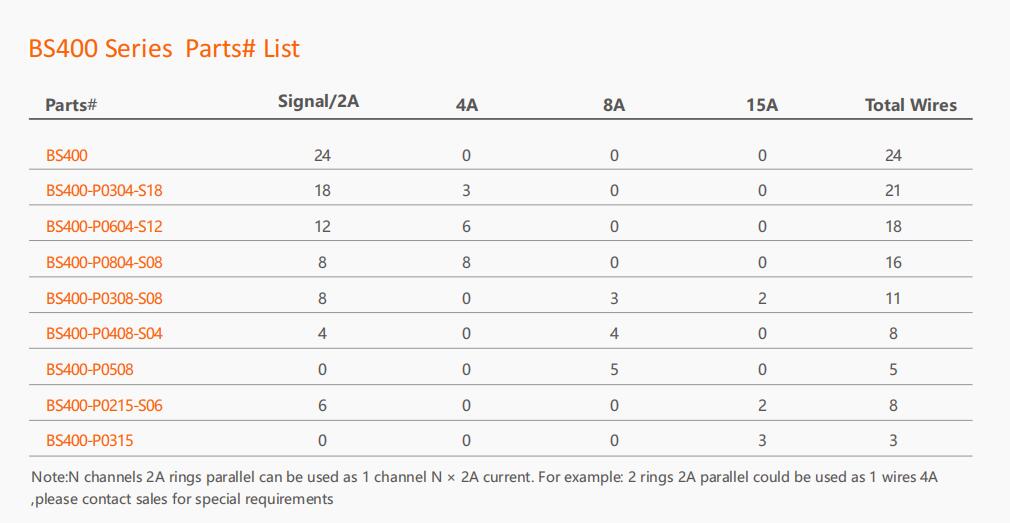
Task: Select part number BS400-P0315
Action: 89,441
